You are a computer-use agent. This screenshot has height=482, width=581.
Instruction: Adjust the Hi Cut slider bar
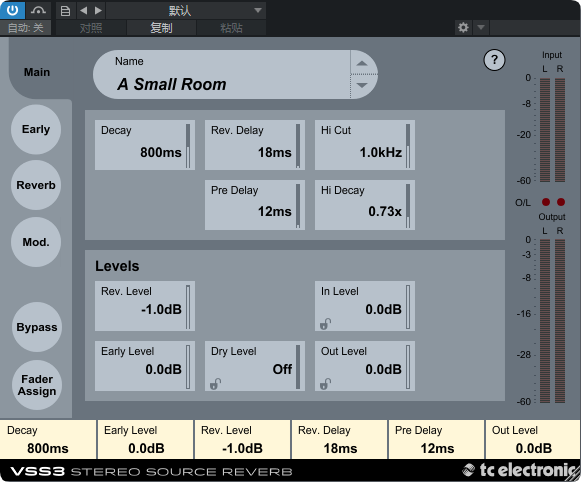[408, 146]
